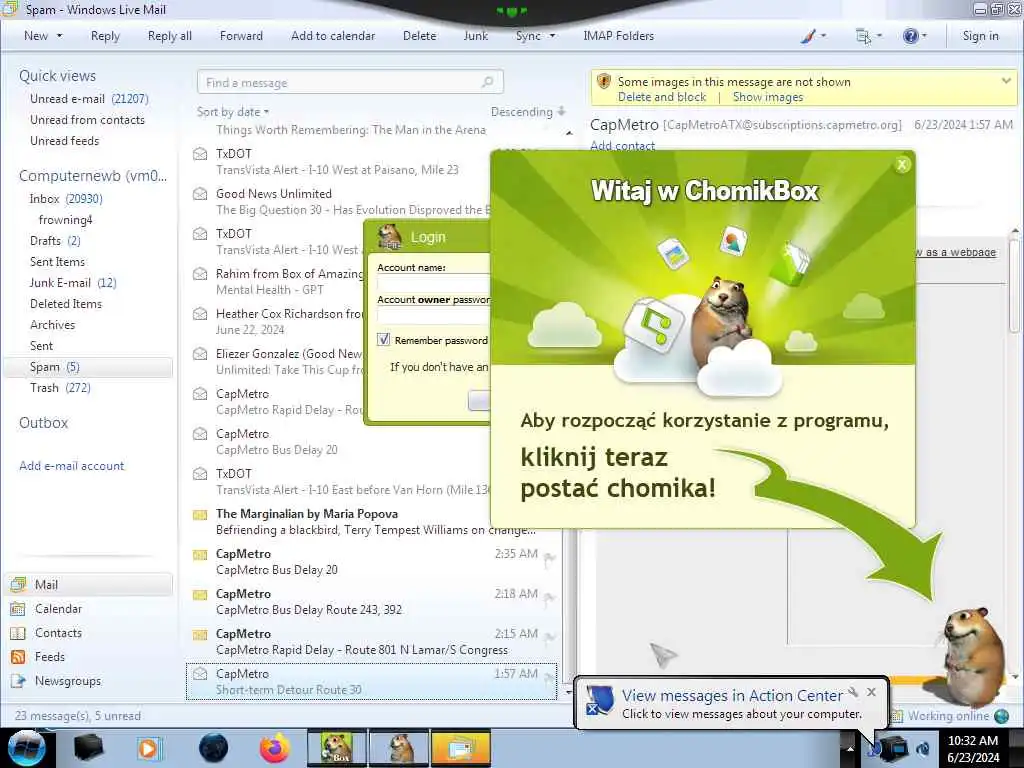This screenshot has height=768, width=1024.
Task: Click Delete and block link
Action: [x=662, y=97]
